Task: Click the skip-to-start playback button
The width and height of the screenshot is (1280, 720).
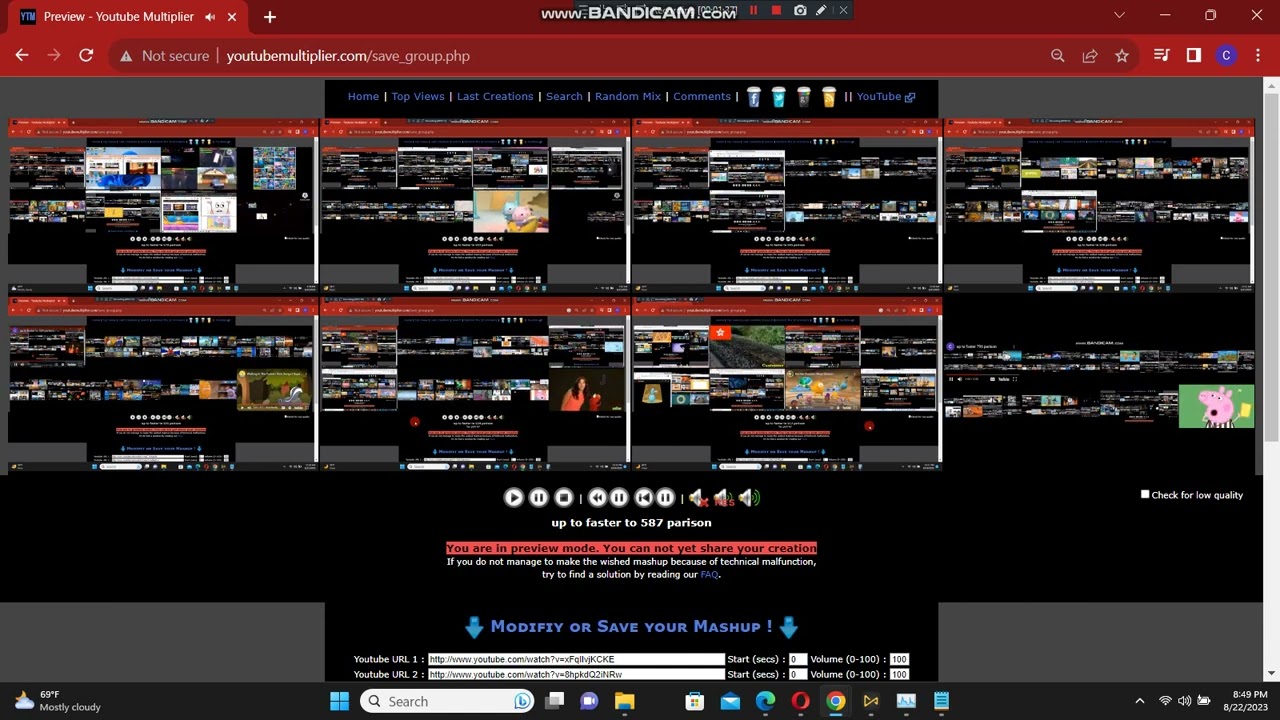Action: pyautogui.click(x=644, y=497)
